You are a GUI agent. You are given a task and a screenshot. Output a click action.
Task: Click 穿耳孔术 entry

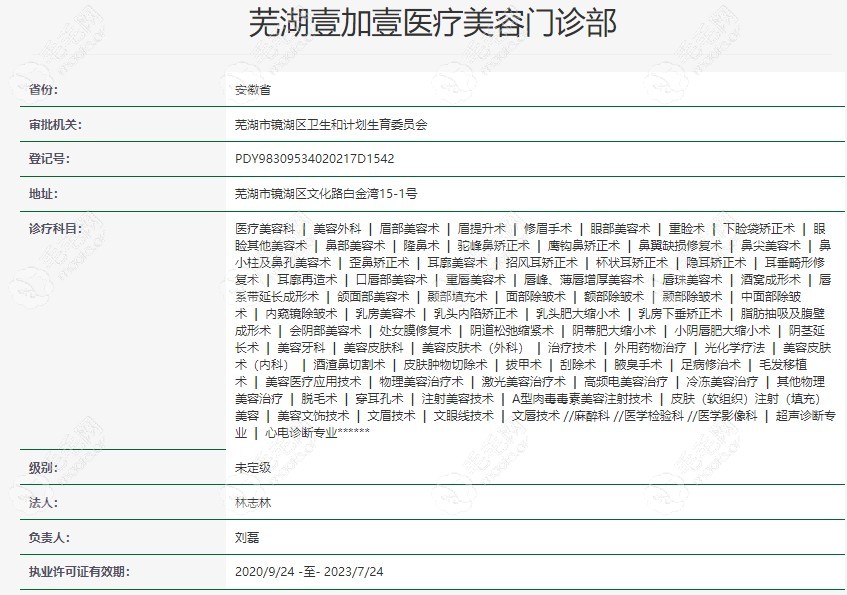379,399
